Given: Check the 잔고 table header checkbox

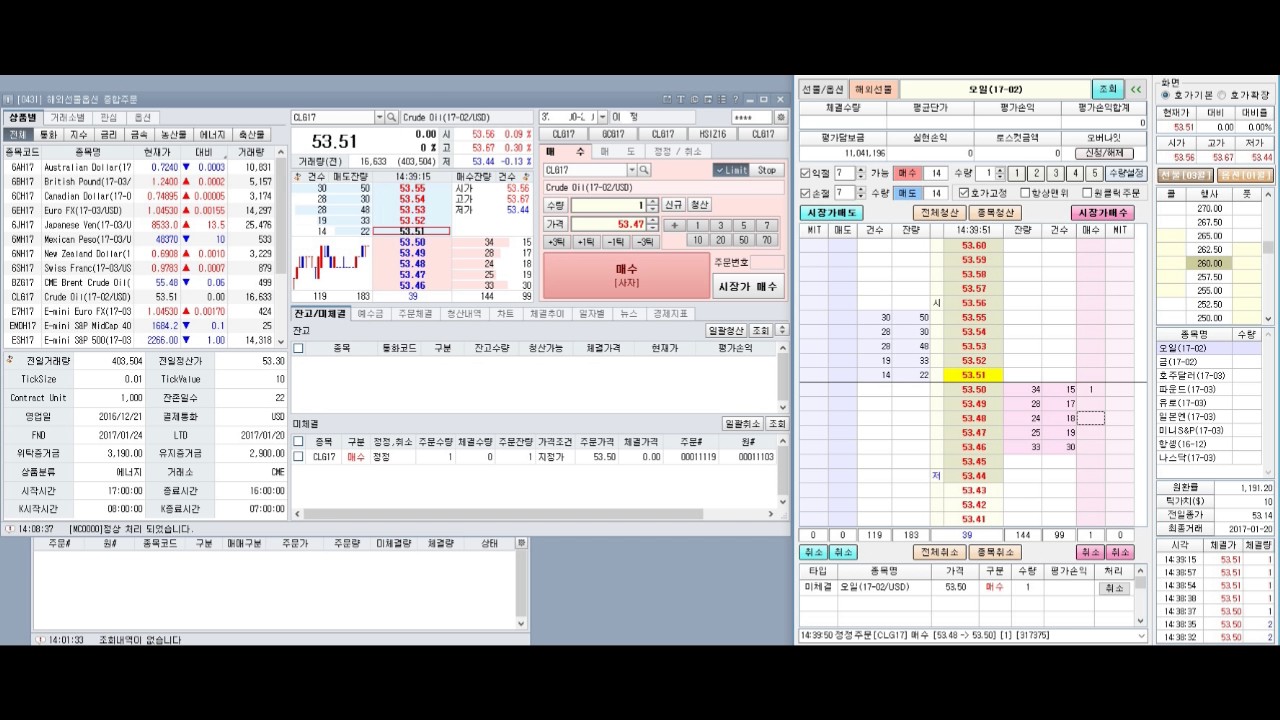Looking at the screenshot, I should [x=298, y=348].
